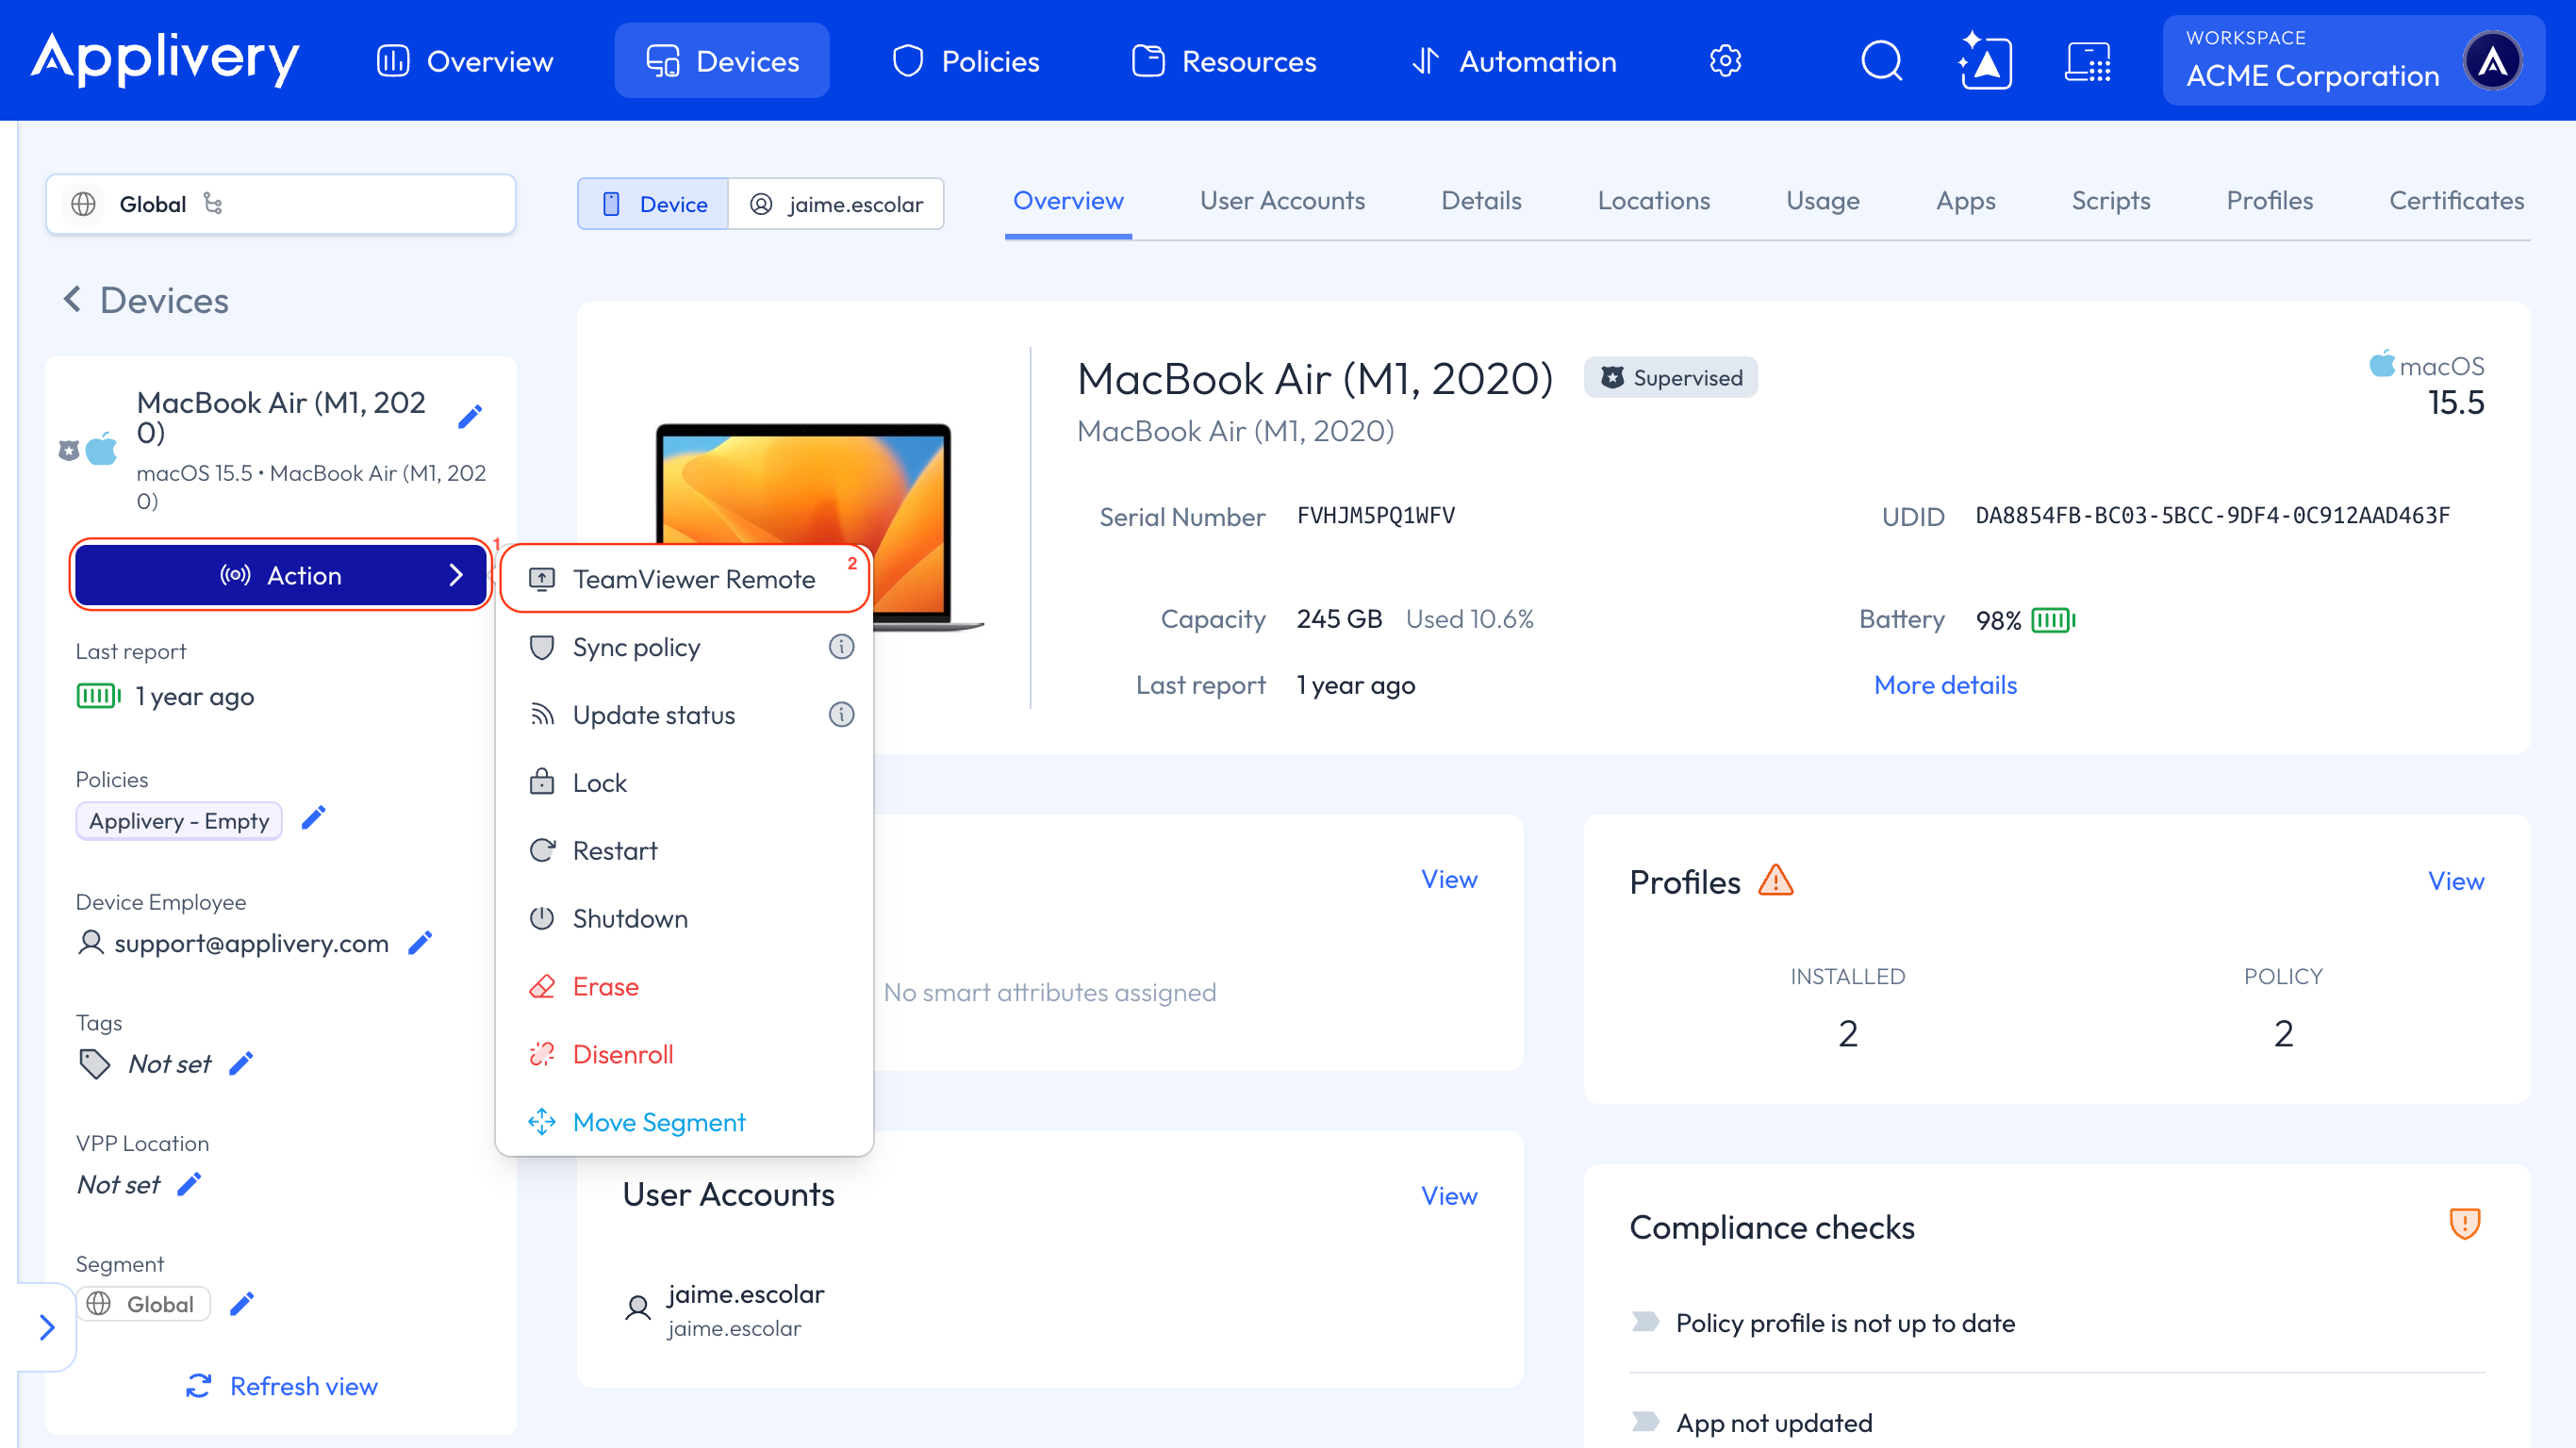The height and width of the screenshot is (1448, 2576).
Task: Open the Profiles tab
Action: tap(2269, 201)
